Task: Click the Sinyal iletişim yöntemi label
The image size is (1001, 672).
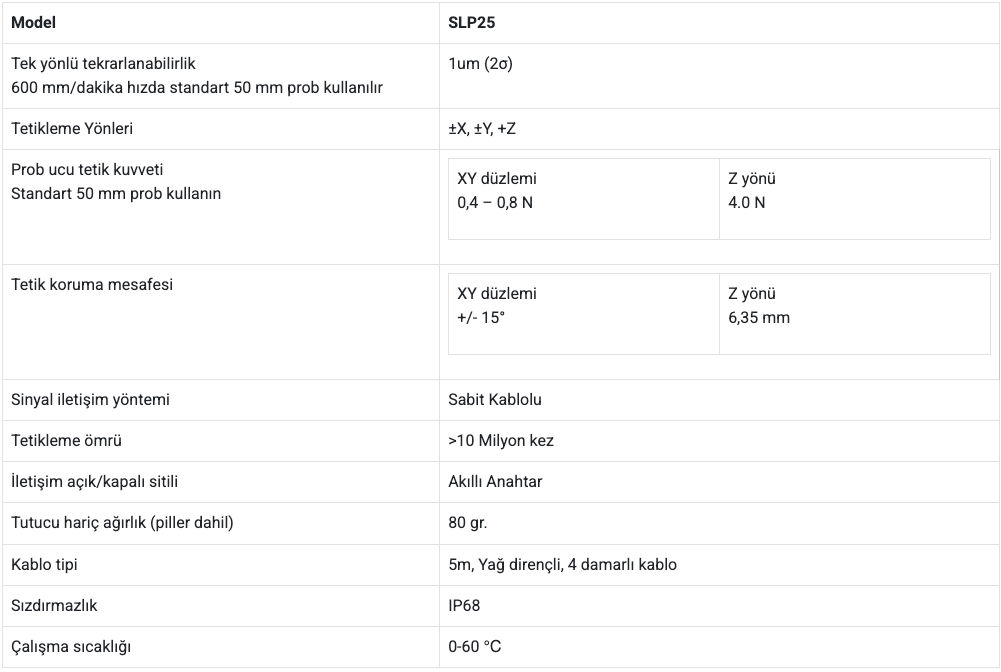Action: point(91,400)
